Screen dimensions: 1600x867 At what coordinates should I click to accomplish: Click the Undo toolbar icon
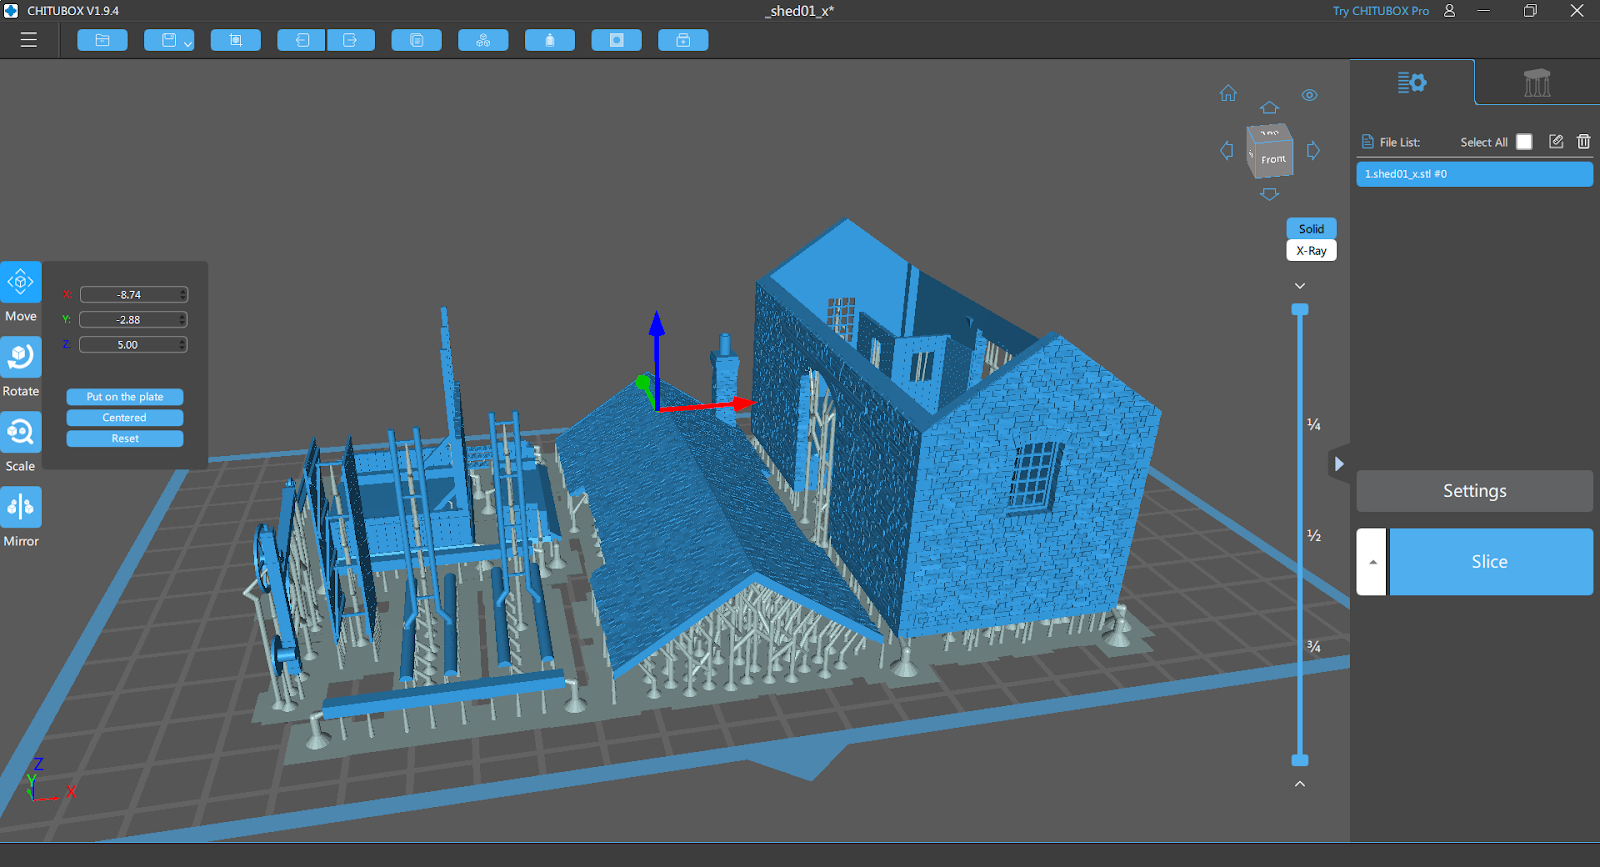pos(302,40)
